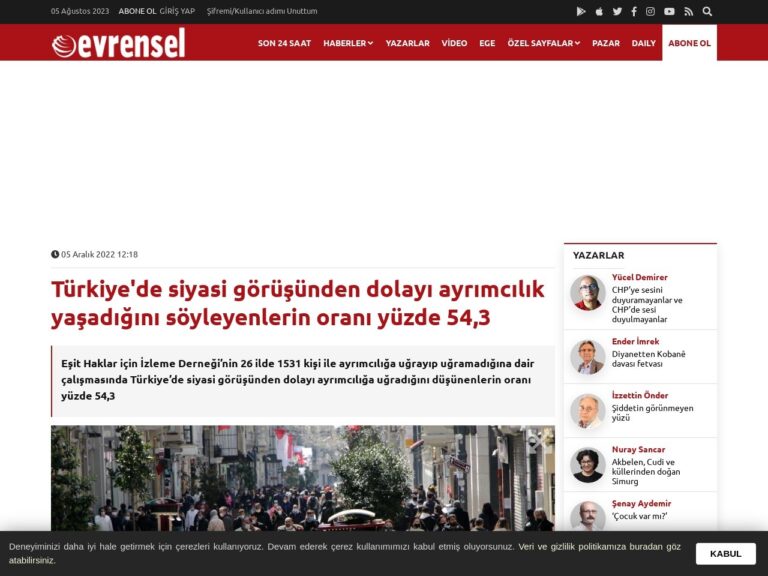
Task: Click the RSS feed icon
Action: [688, 12]
